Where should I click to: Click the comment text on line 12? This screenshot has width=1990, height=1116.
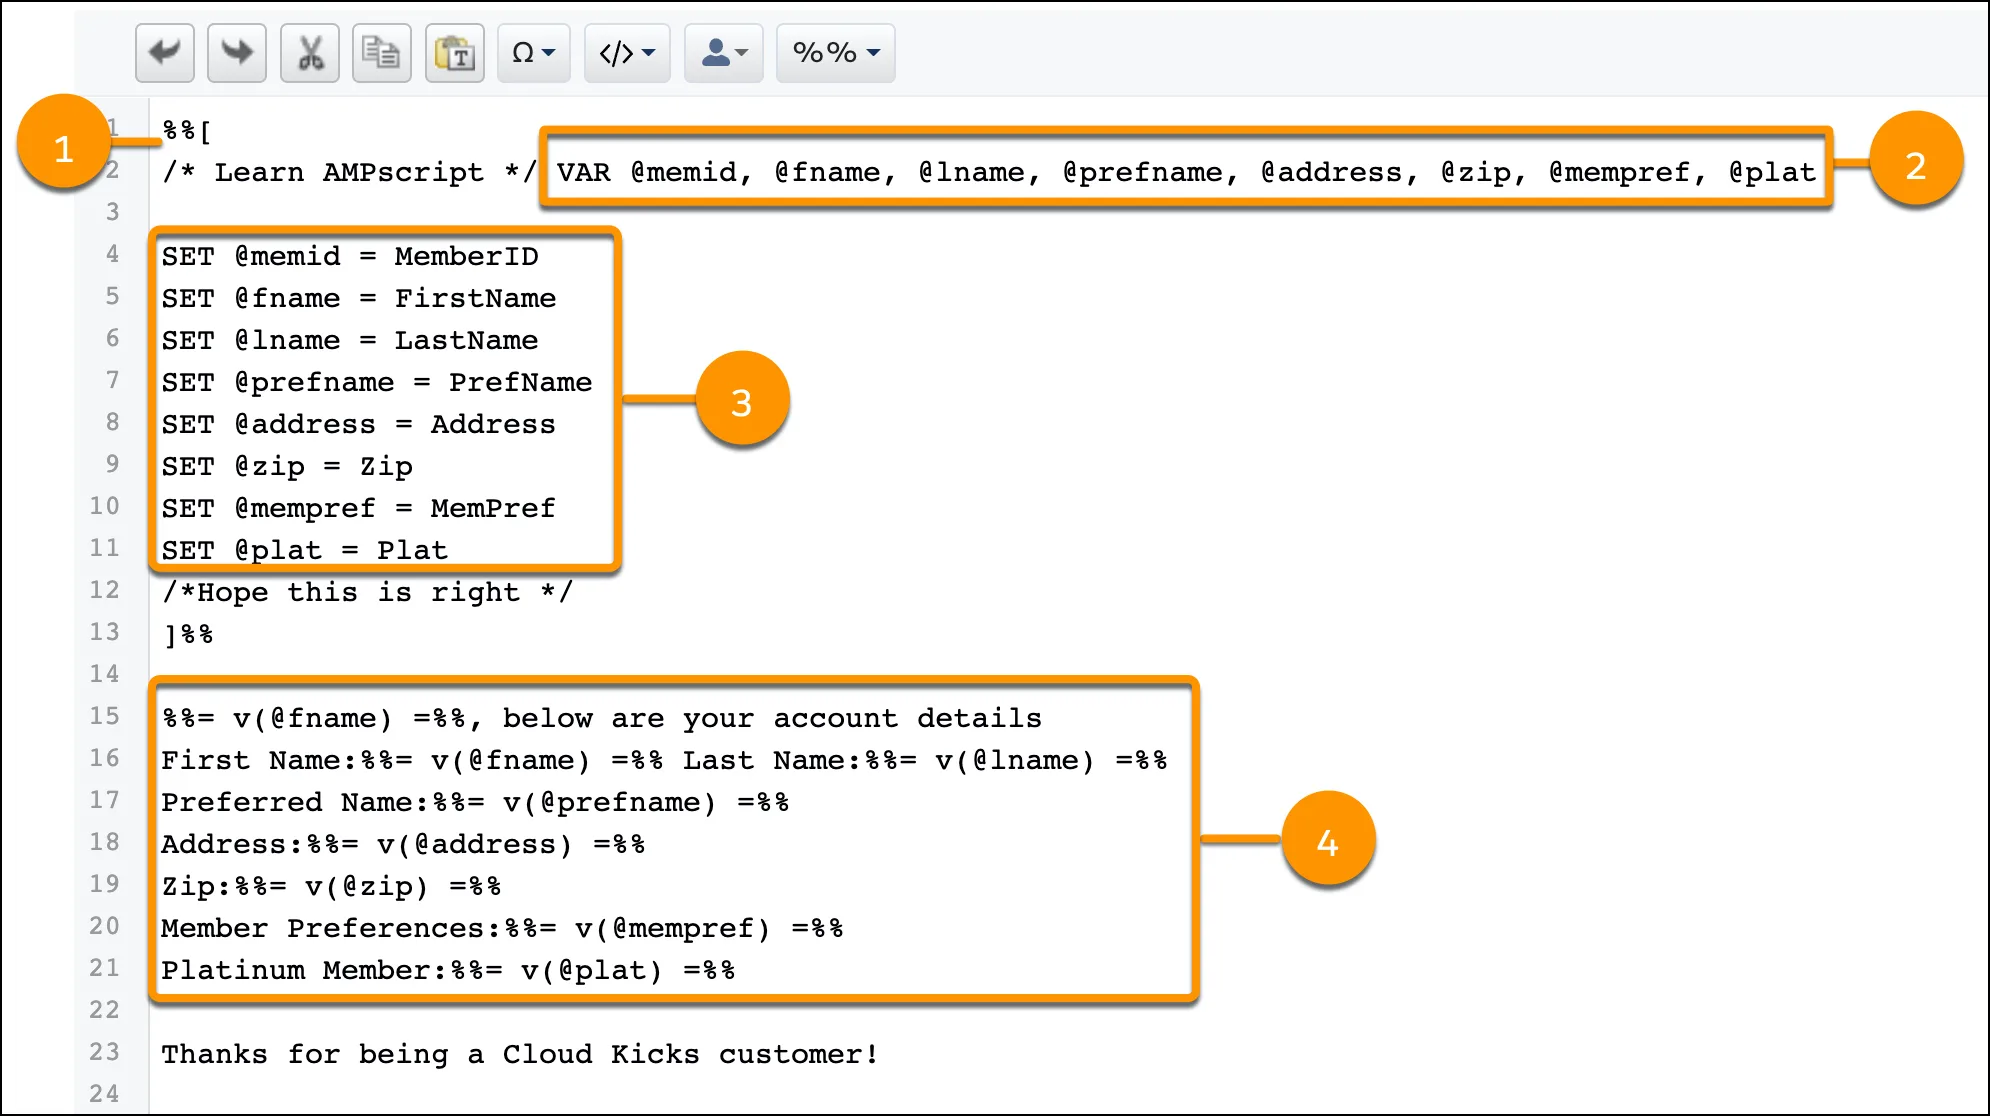click(365, 591)
